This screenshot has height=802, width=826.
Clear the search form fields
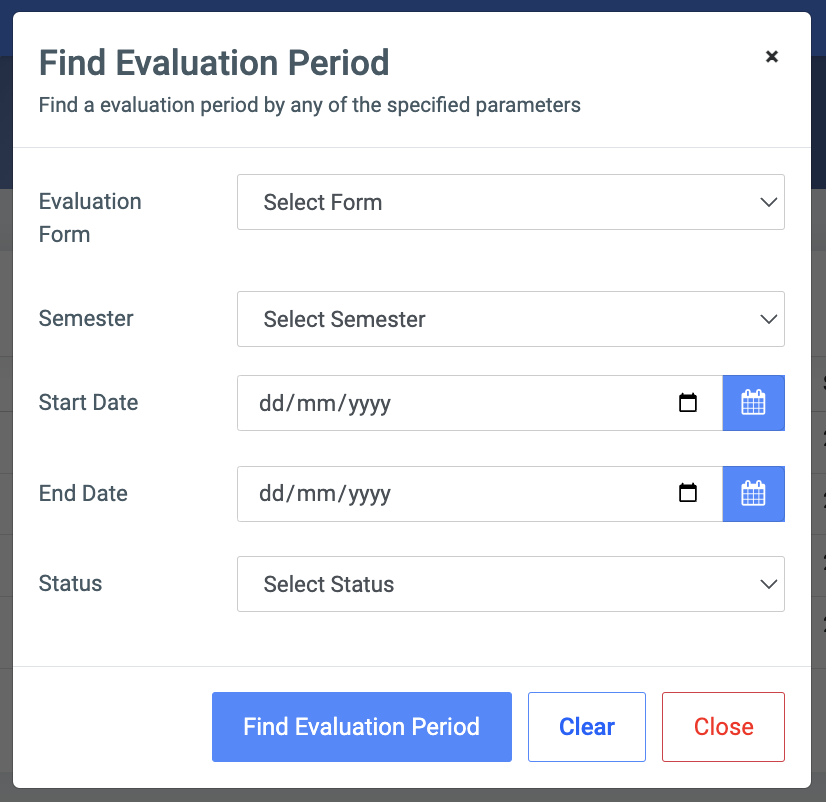pos(586,727)
